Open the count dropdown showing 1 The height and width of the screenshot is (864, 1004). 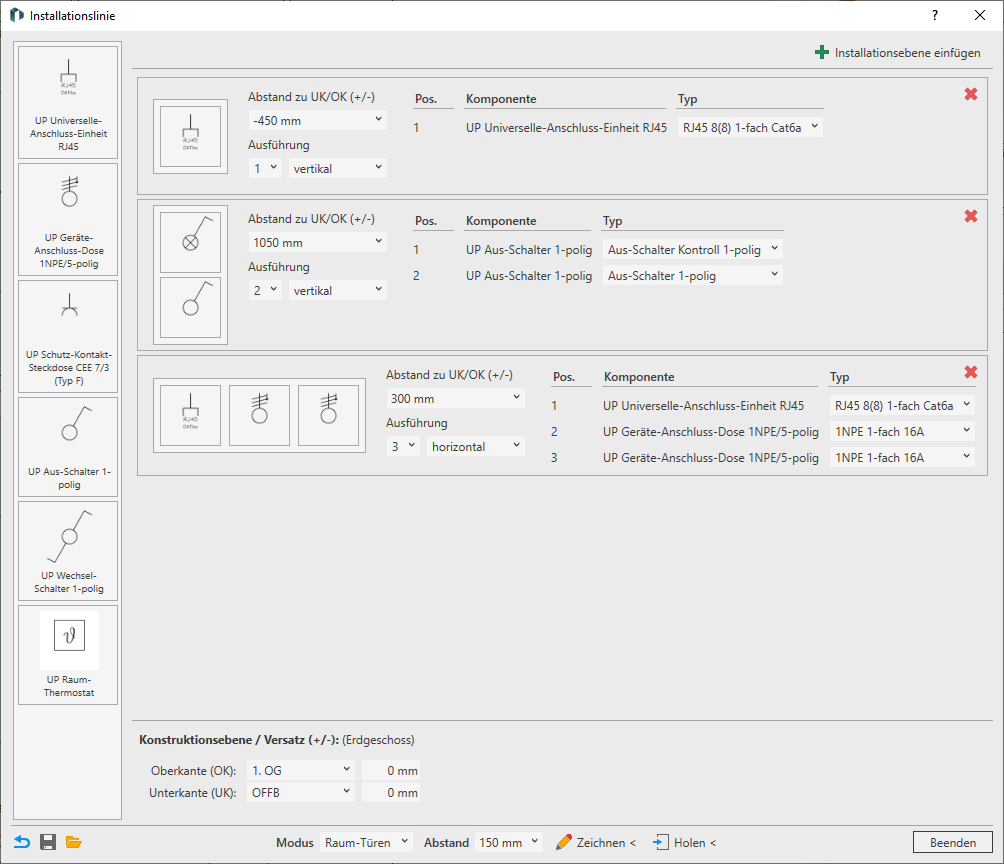click(265, 168)
